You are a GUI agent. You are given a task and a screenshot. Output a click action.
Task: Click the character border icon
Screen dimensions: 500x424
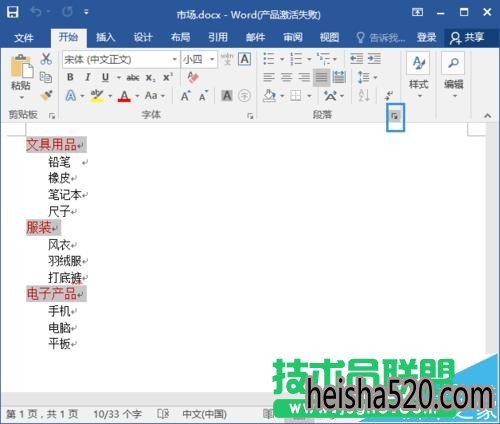(244, 59)
